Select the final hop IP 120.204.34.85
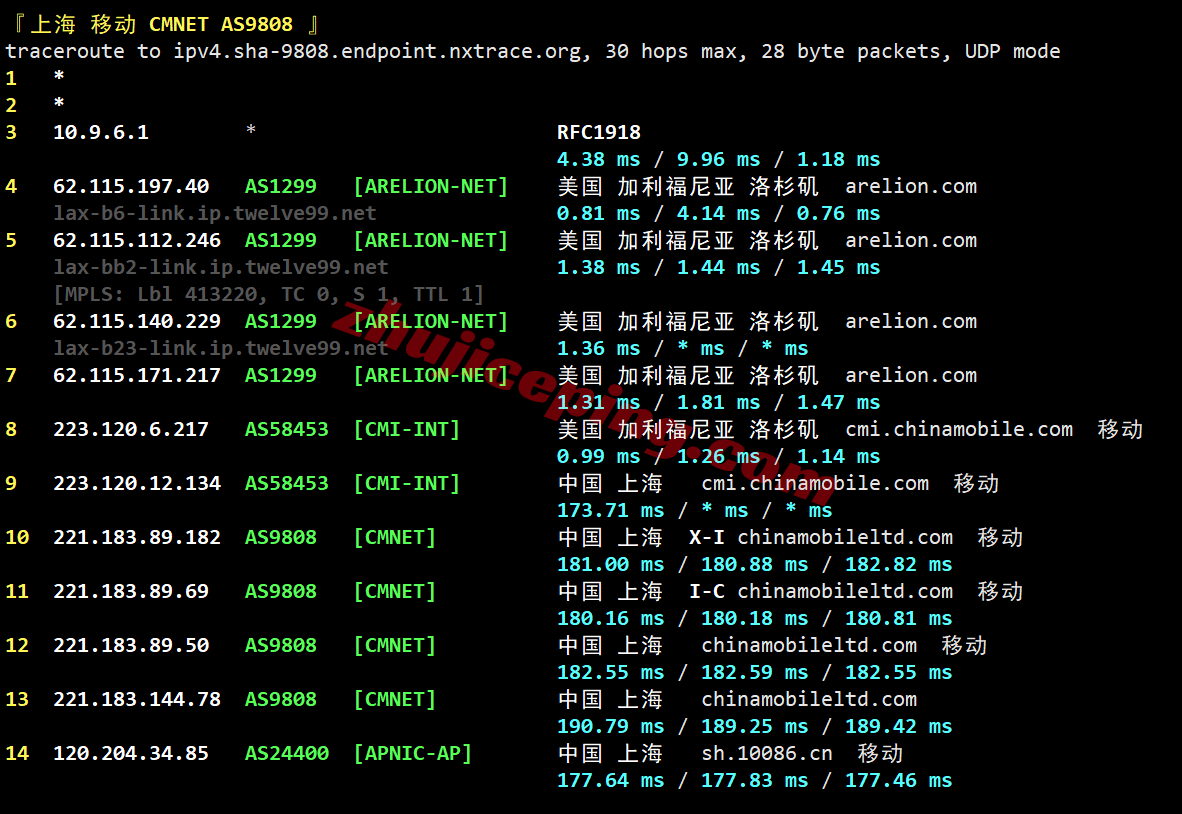This screenshot has width=1182, height=814. [131, 753]
